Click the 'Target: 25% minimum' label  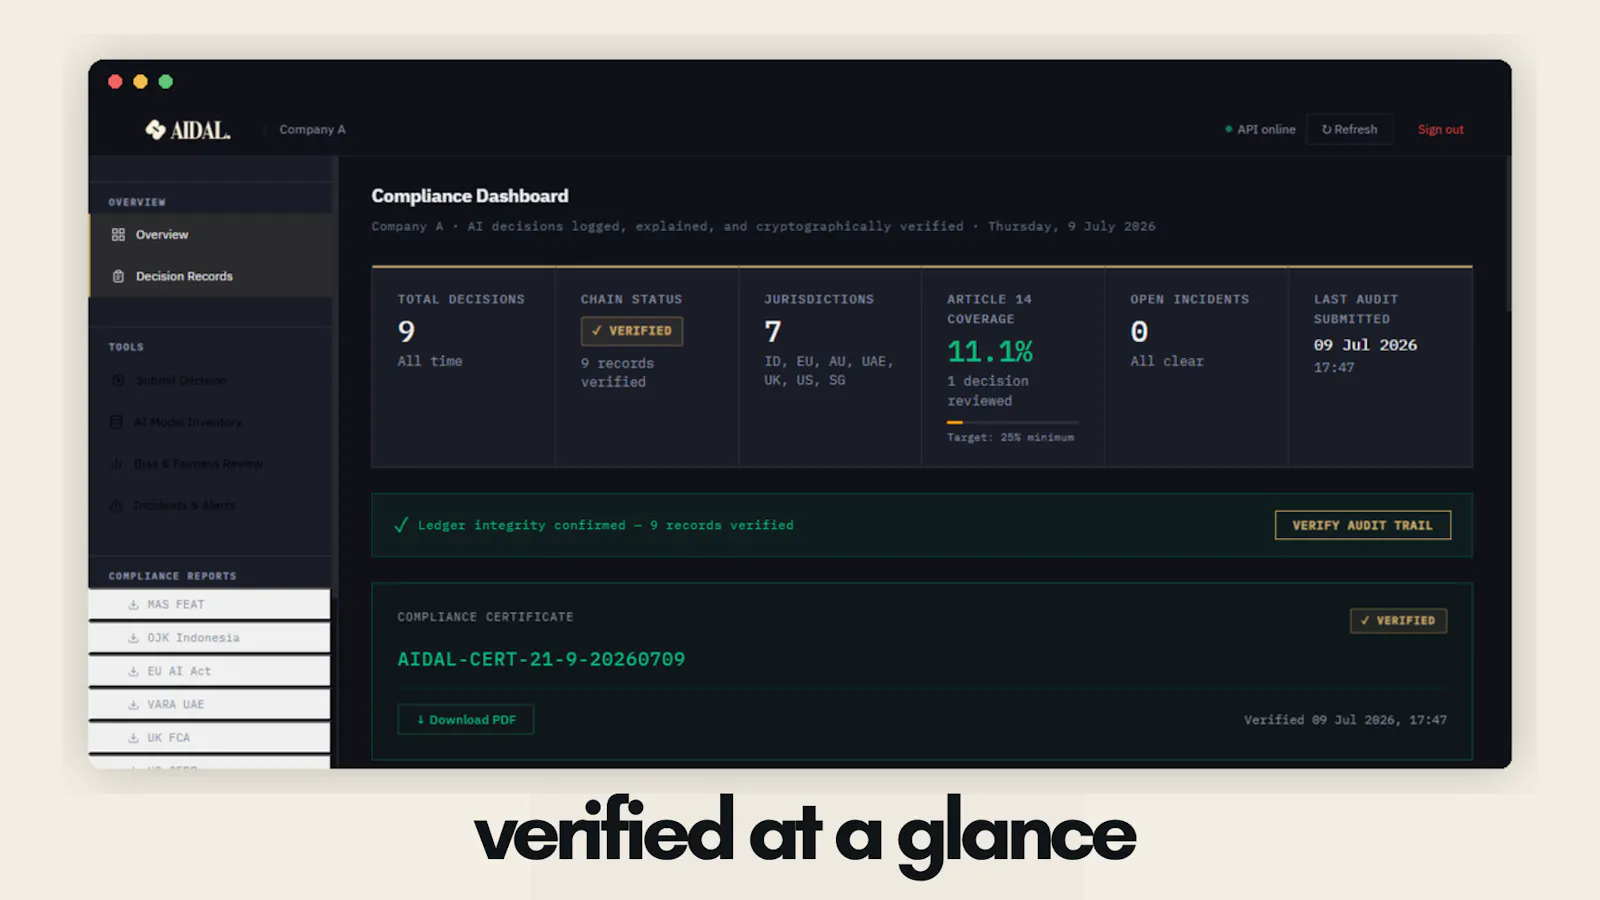pos(1011,437)
